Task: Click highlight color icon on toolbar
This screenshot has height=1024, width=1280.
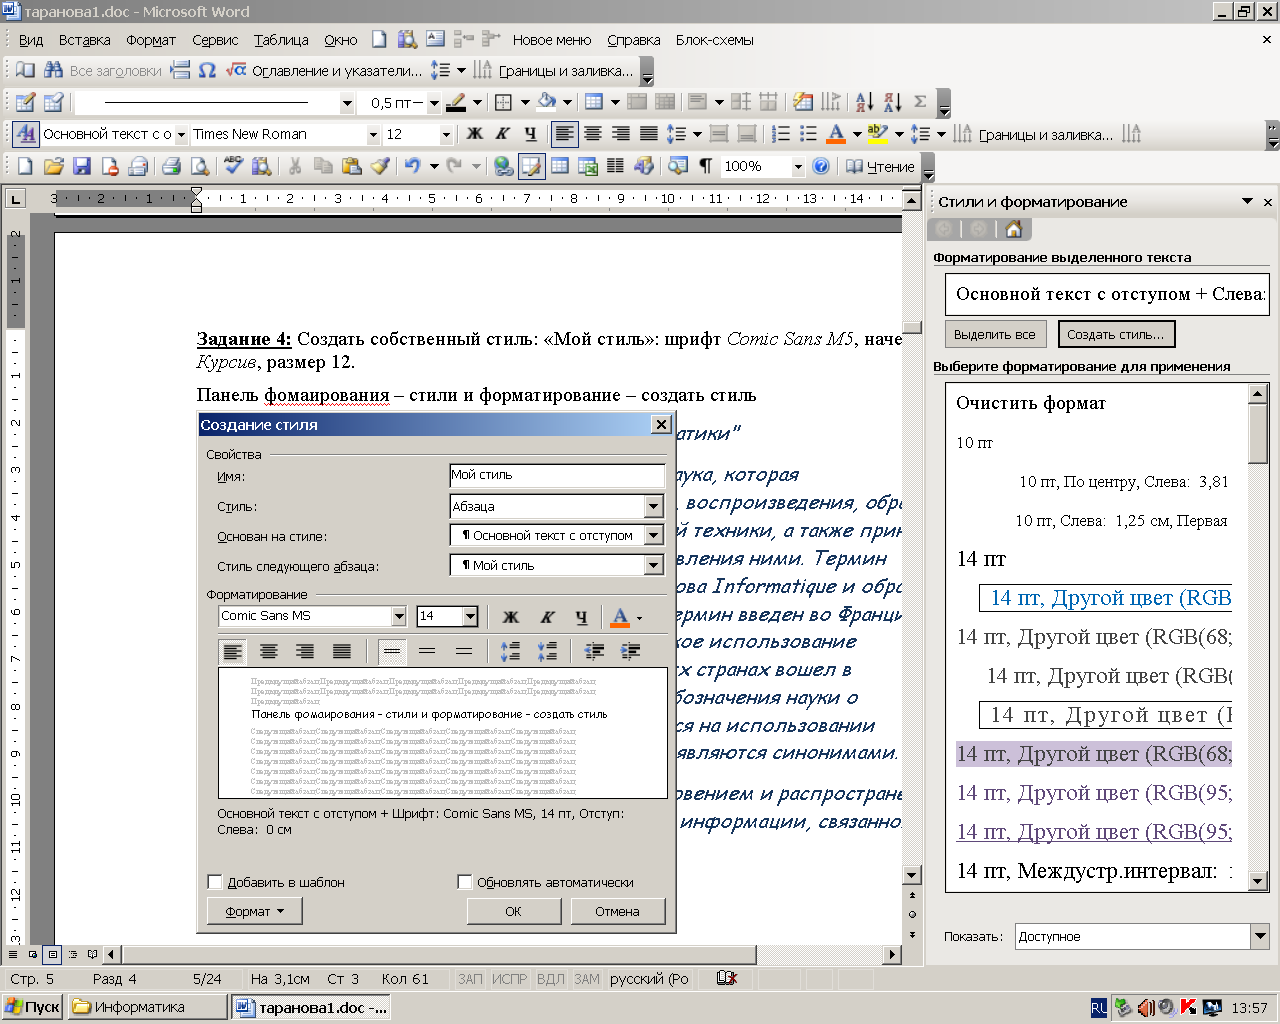Action: tap(877, 134)
